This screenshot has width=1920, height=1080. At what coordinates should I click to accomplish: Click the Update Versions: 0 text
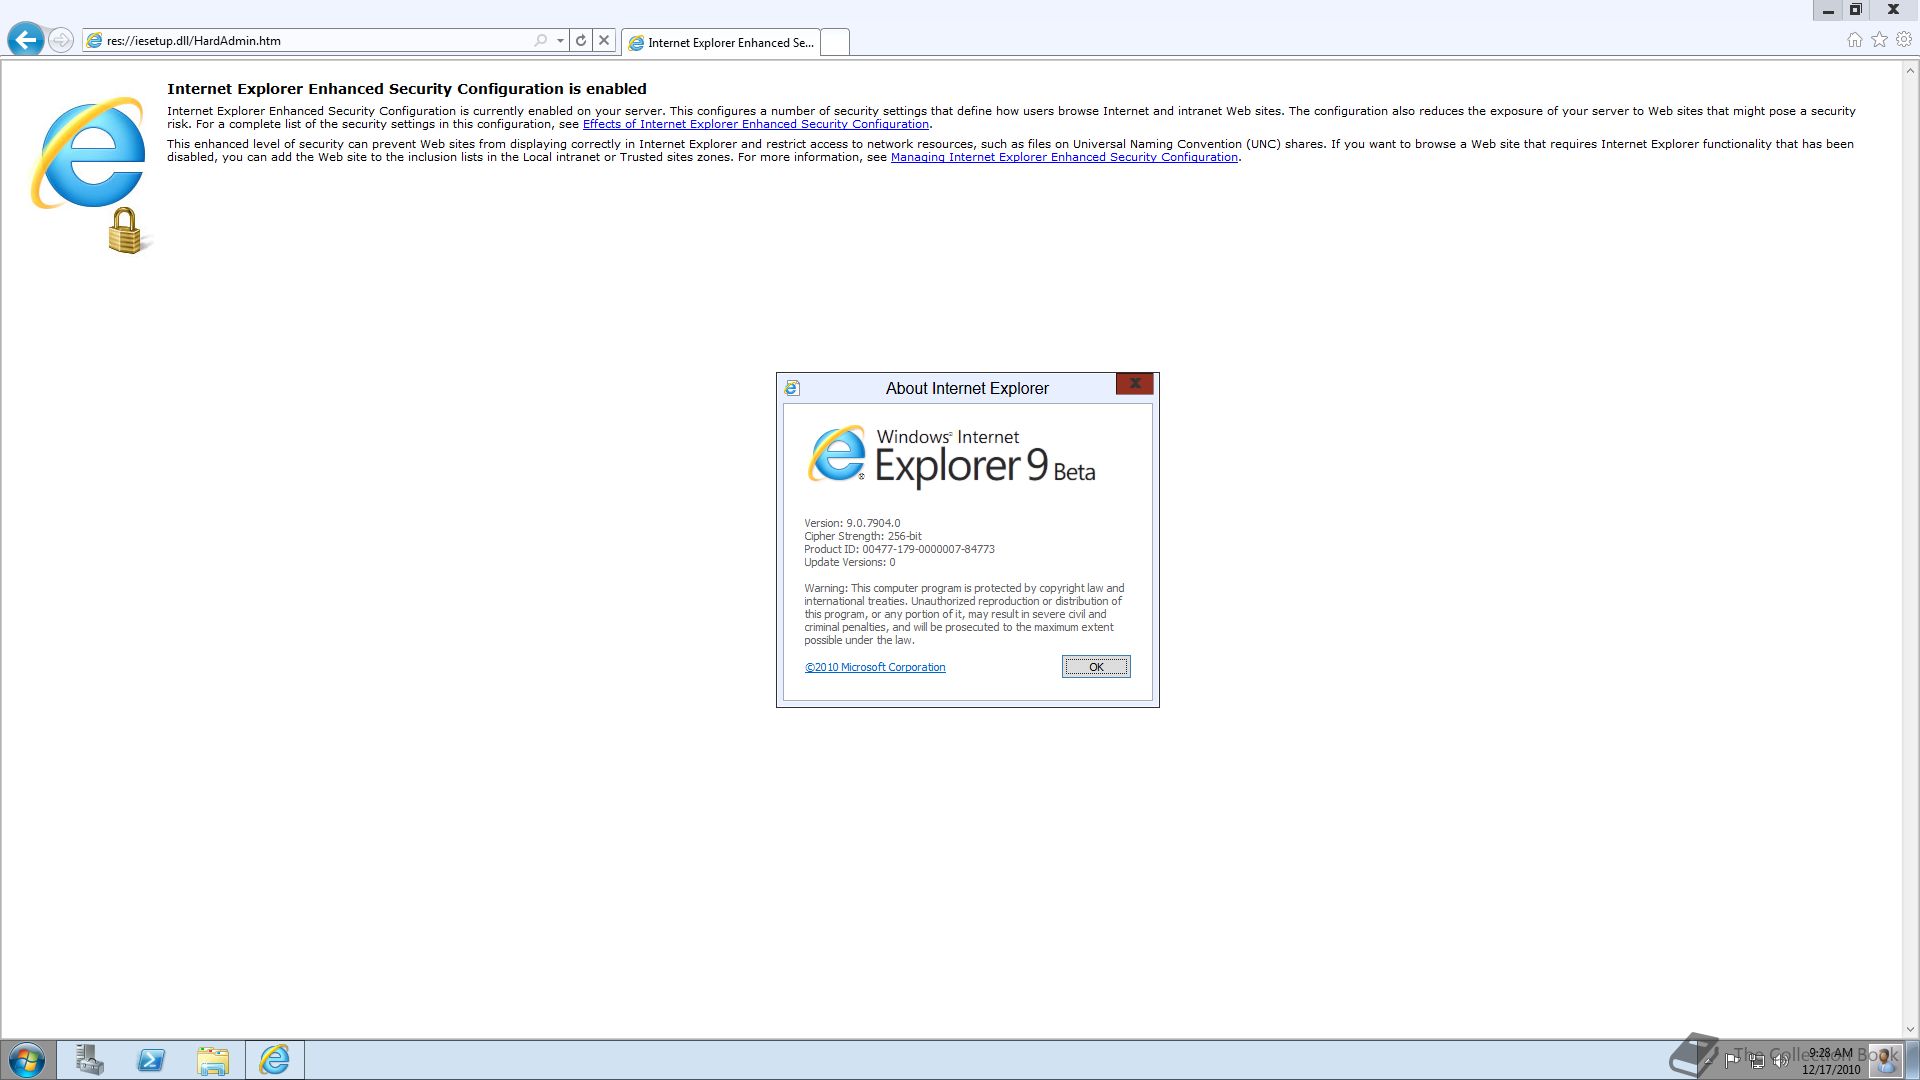(850, 562)
